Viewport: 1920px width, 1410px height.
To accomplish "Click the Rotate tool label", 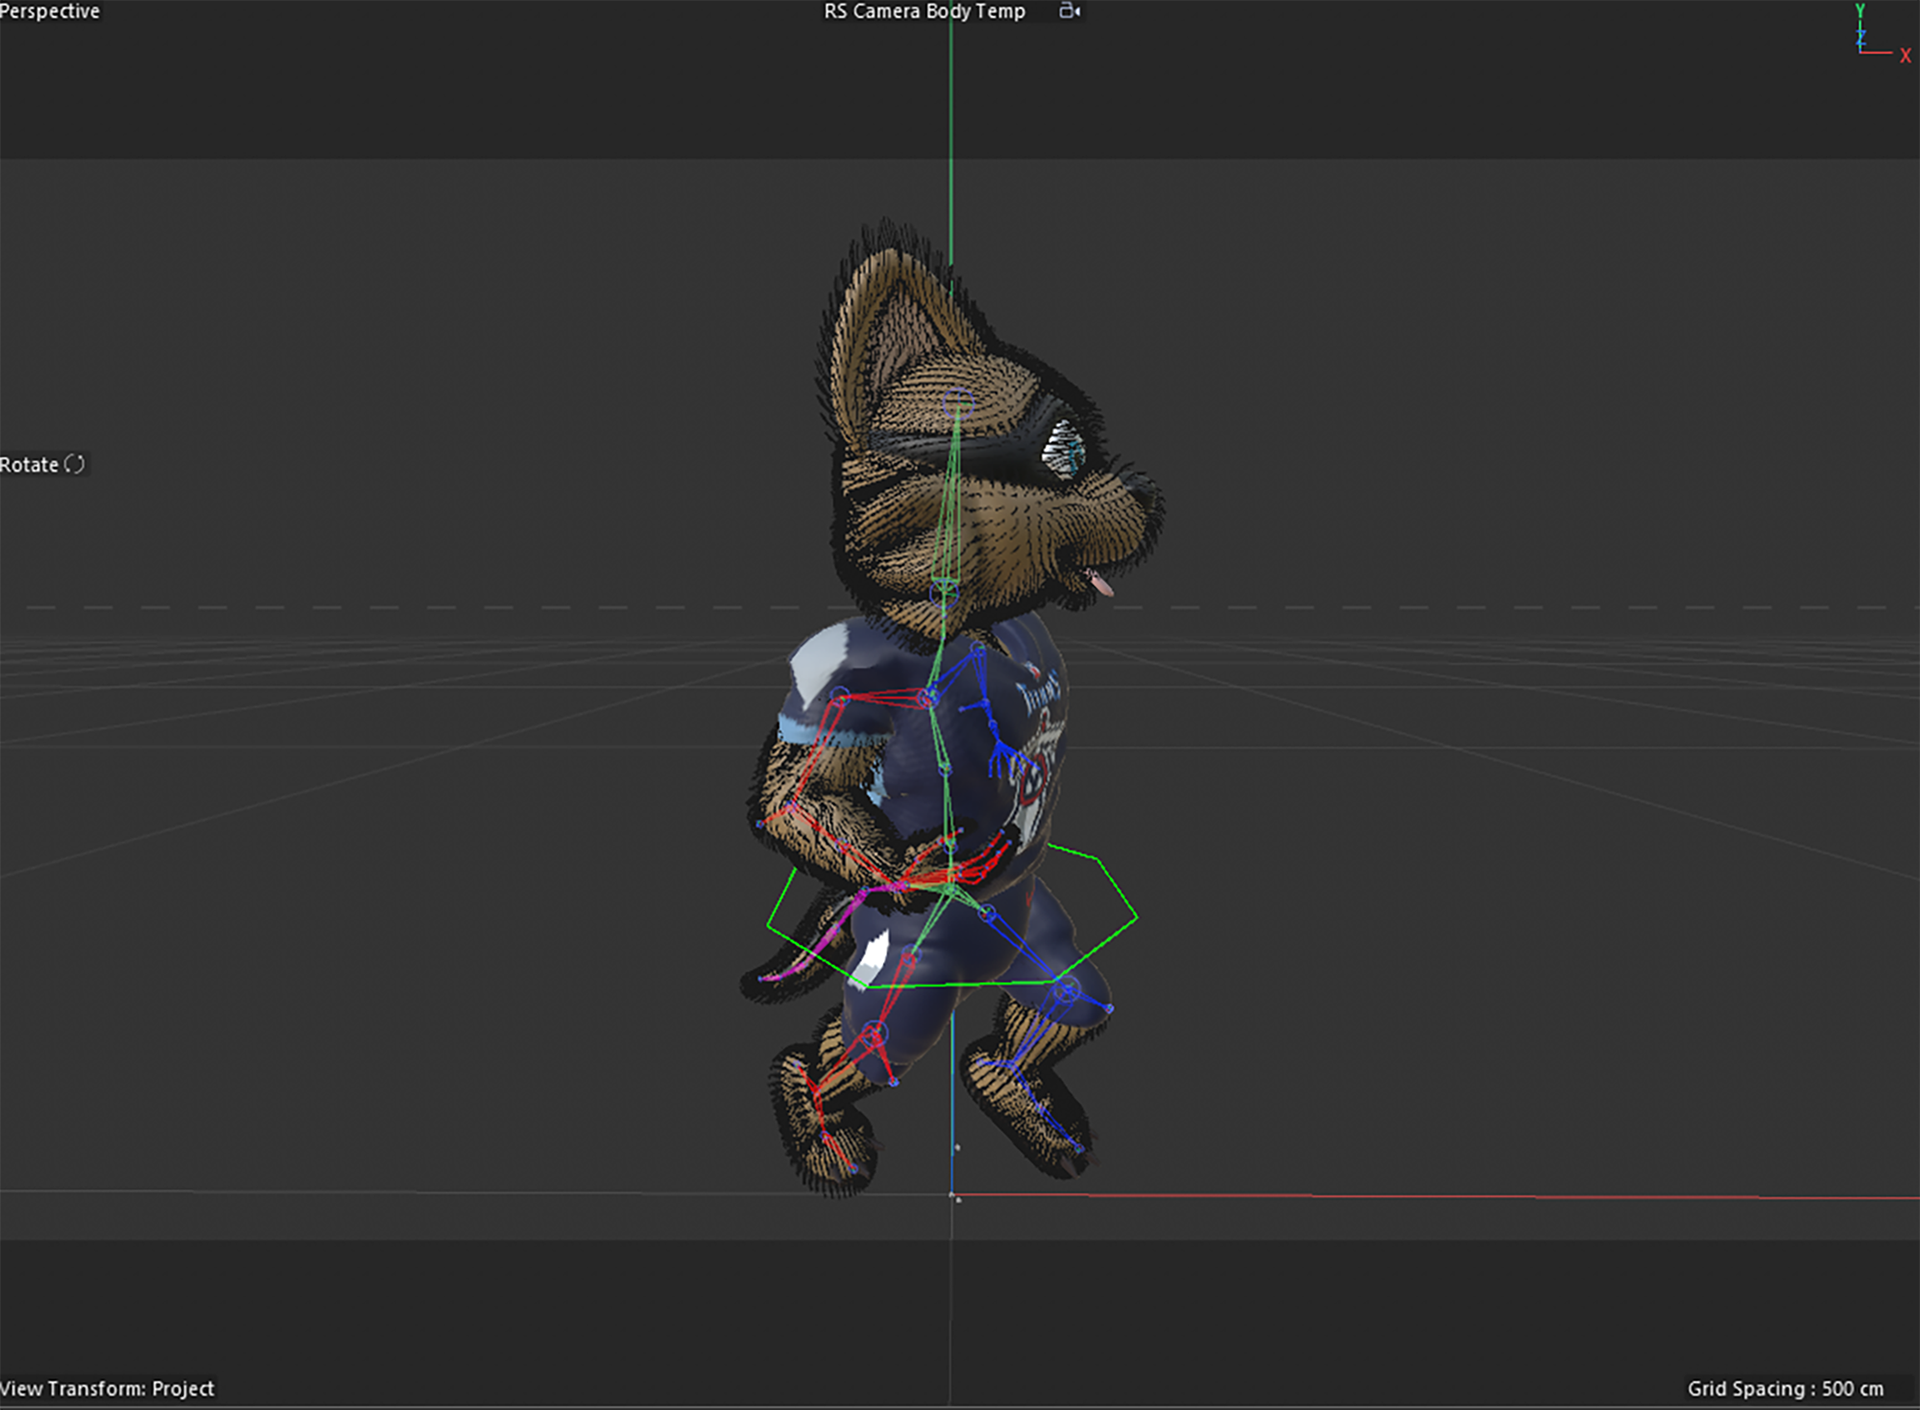I will [29, 464].
